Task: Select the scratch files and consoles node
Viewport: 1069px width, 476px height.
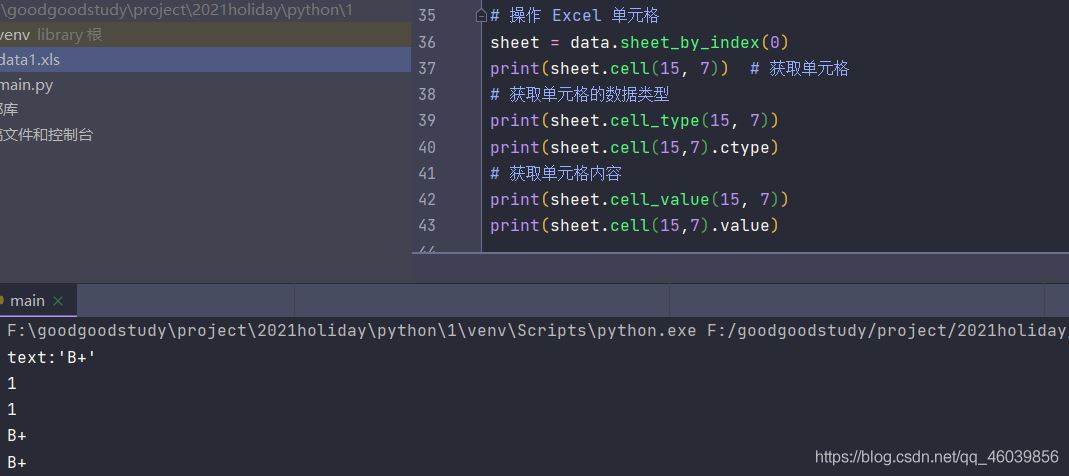Action: click(x=48, y=134)
